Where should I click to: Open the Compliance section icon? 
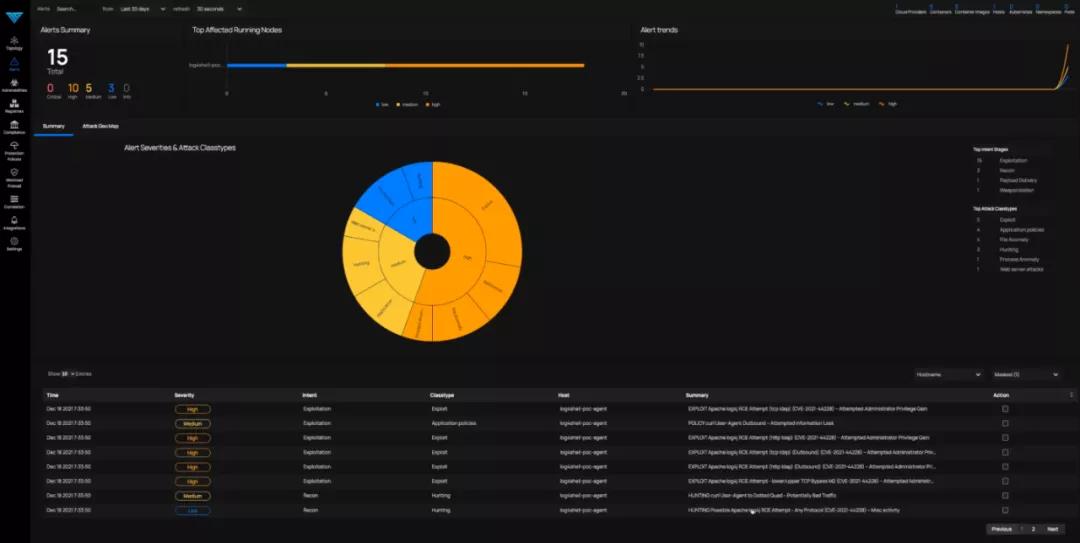click(14, 127)
